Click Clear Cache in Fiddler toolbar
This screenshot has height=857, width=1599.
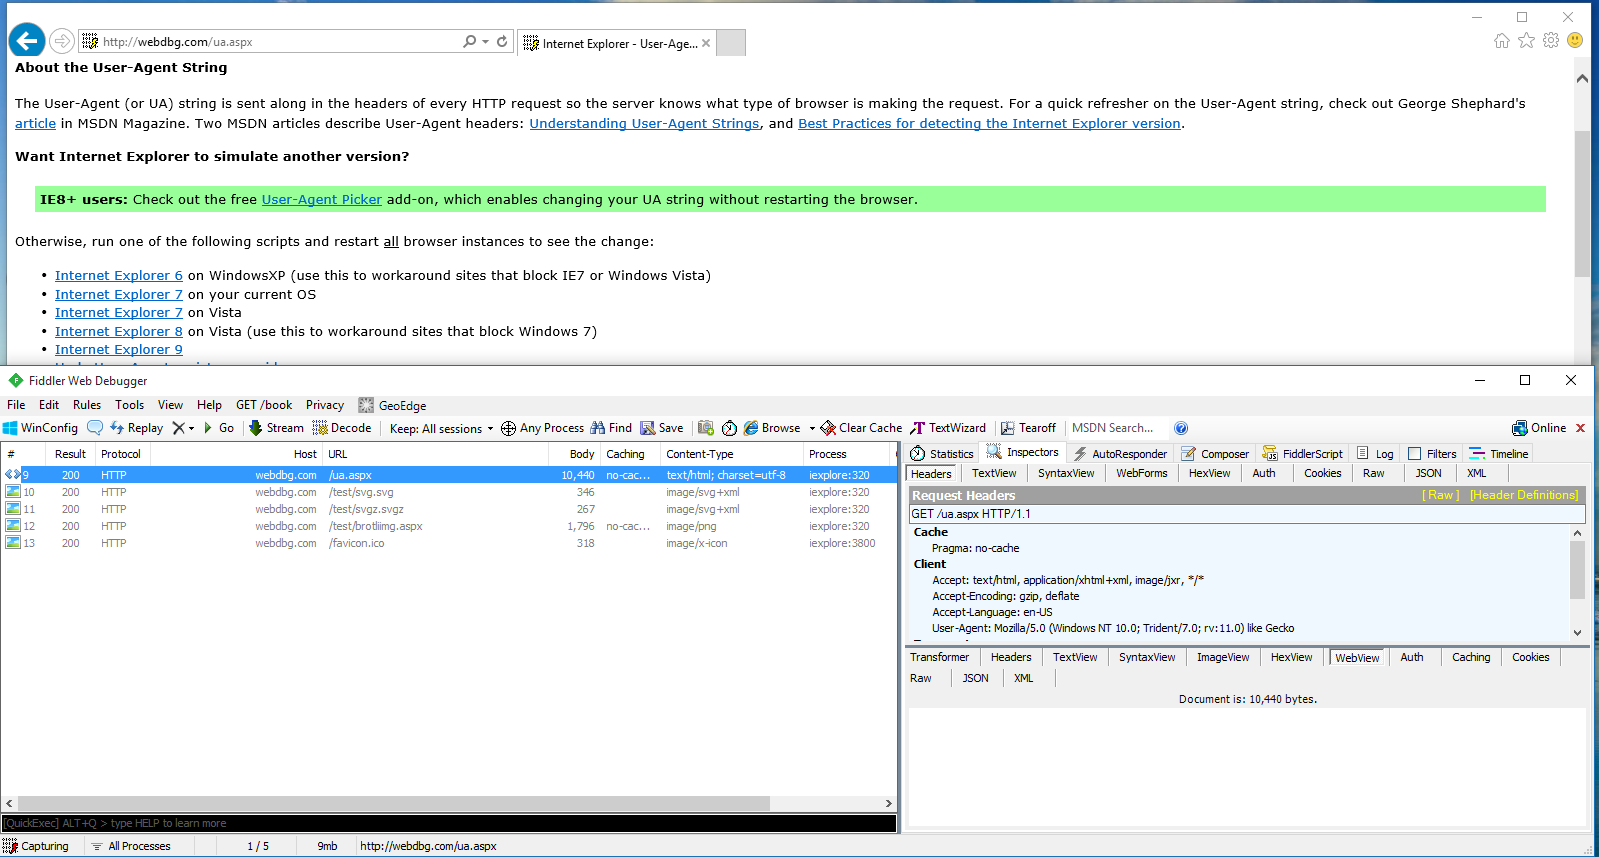(861, 428)
